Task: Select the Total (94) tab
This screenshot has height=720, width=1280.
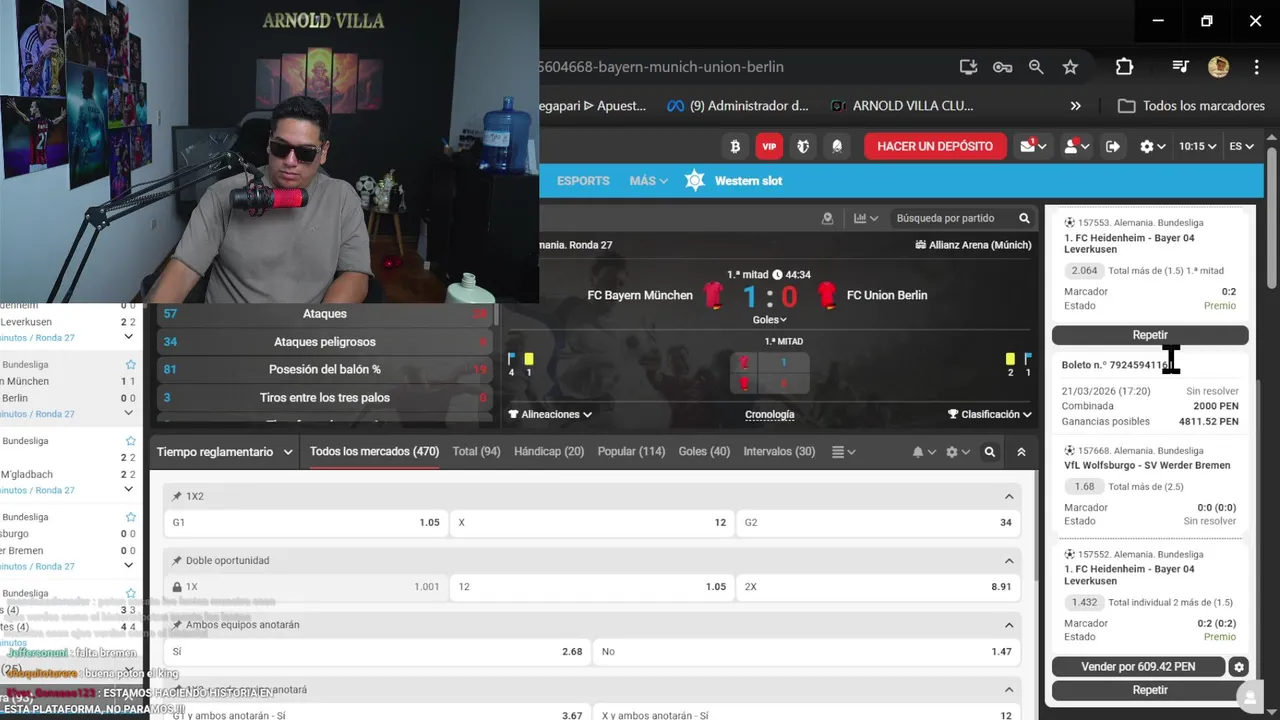Action: [x=476, y=452]
